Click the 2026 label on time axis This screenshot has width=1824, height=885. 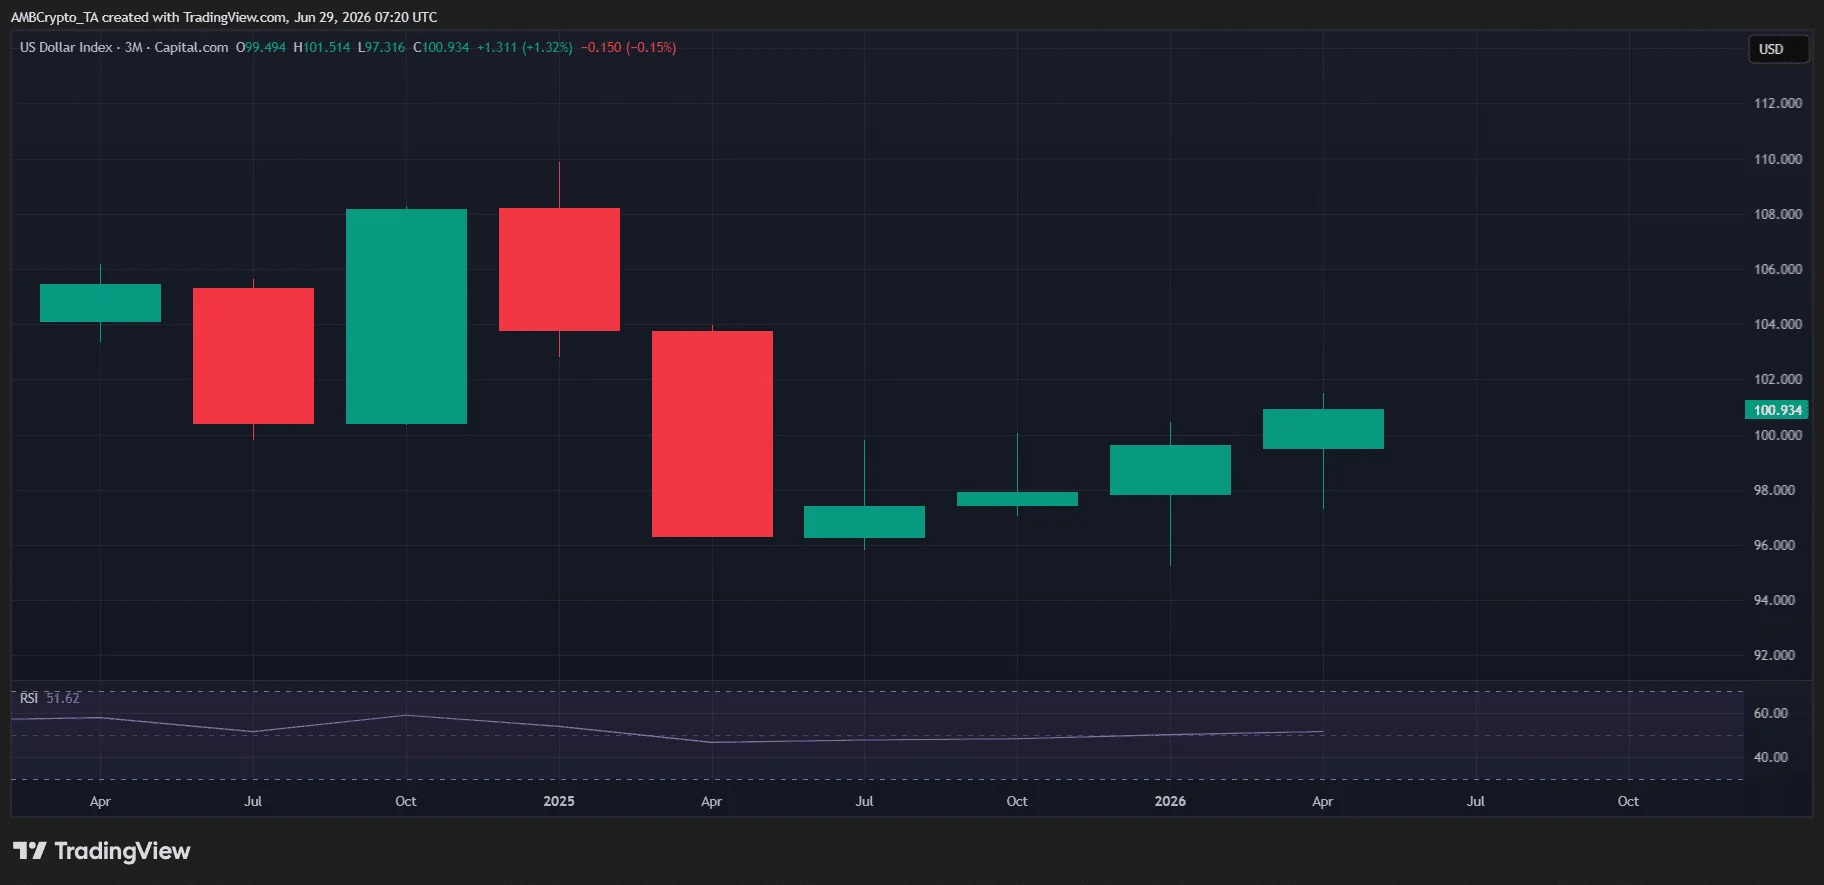pos(1170,801)
